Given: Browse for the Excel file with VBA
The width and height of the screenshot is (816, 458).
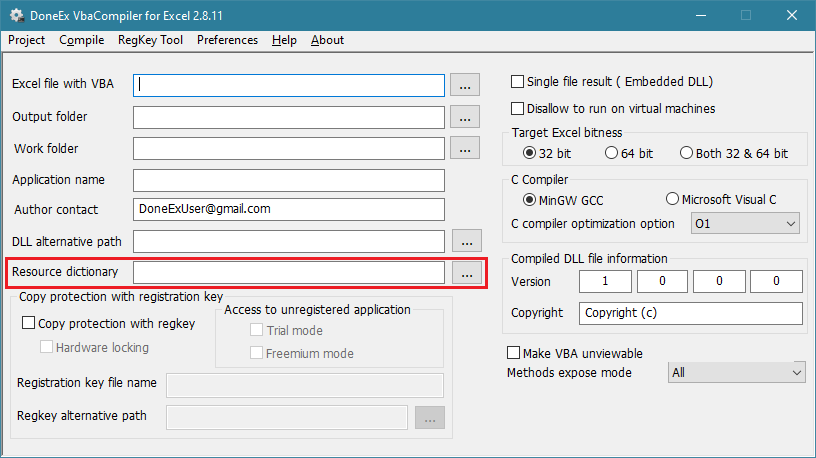Looking at the screenshot, I should point(465,85).
